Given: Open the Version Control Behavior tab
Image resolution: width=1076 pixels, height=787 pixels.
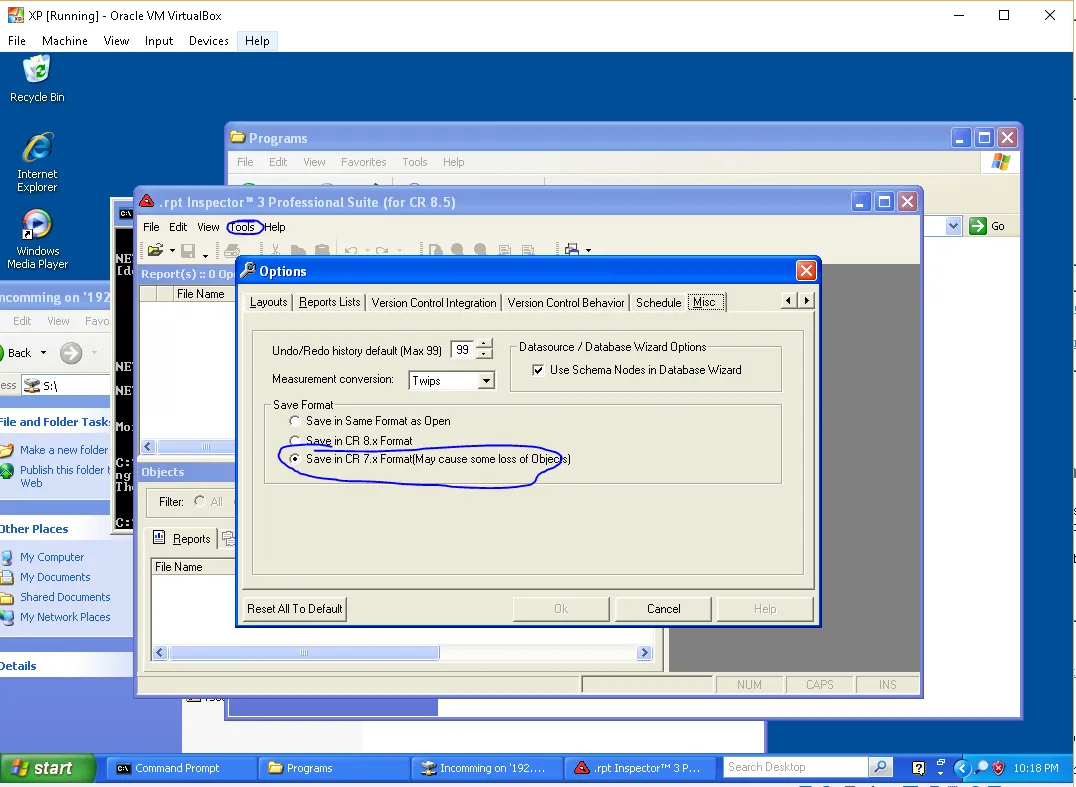Looking at the screenshot, I should [565, 303].
